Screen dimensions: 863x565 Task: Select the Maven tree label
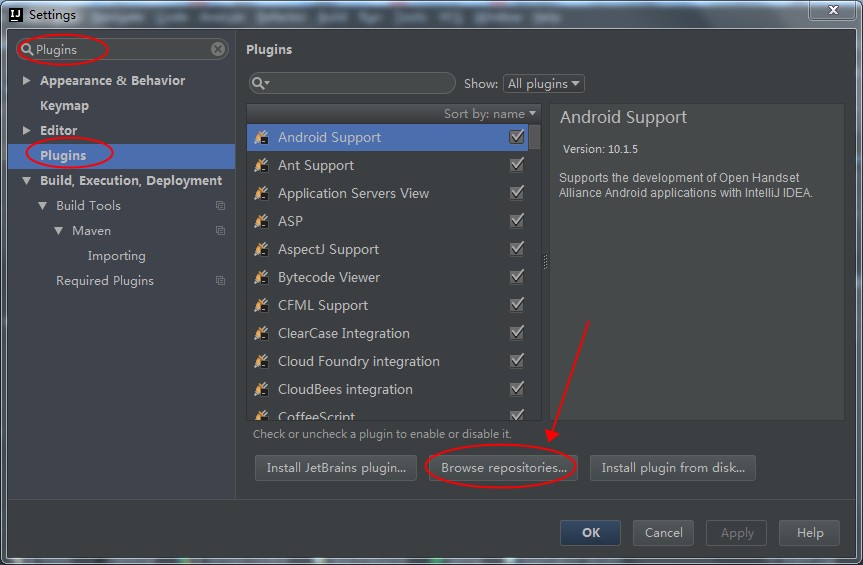(91, 231)
